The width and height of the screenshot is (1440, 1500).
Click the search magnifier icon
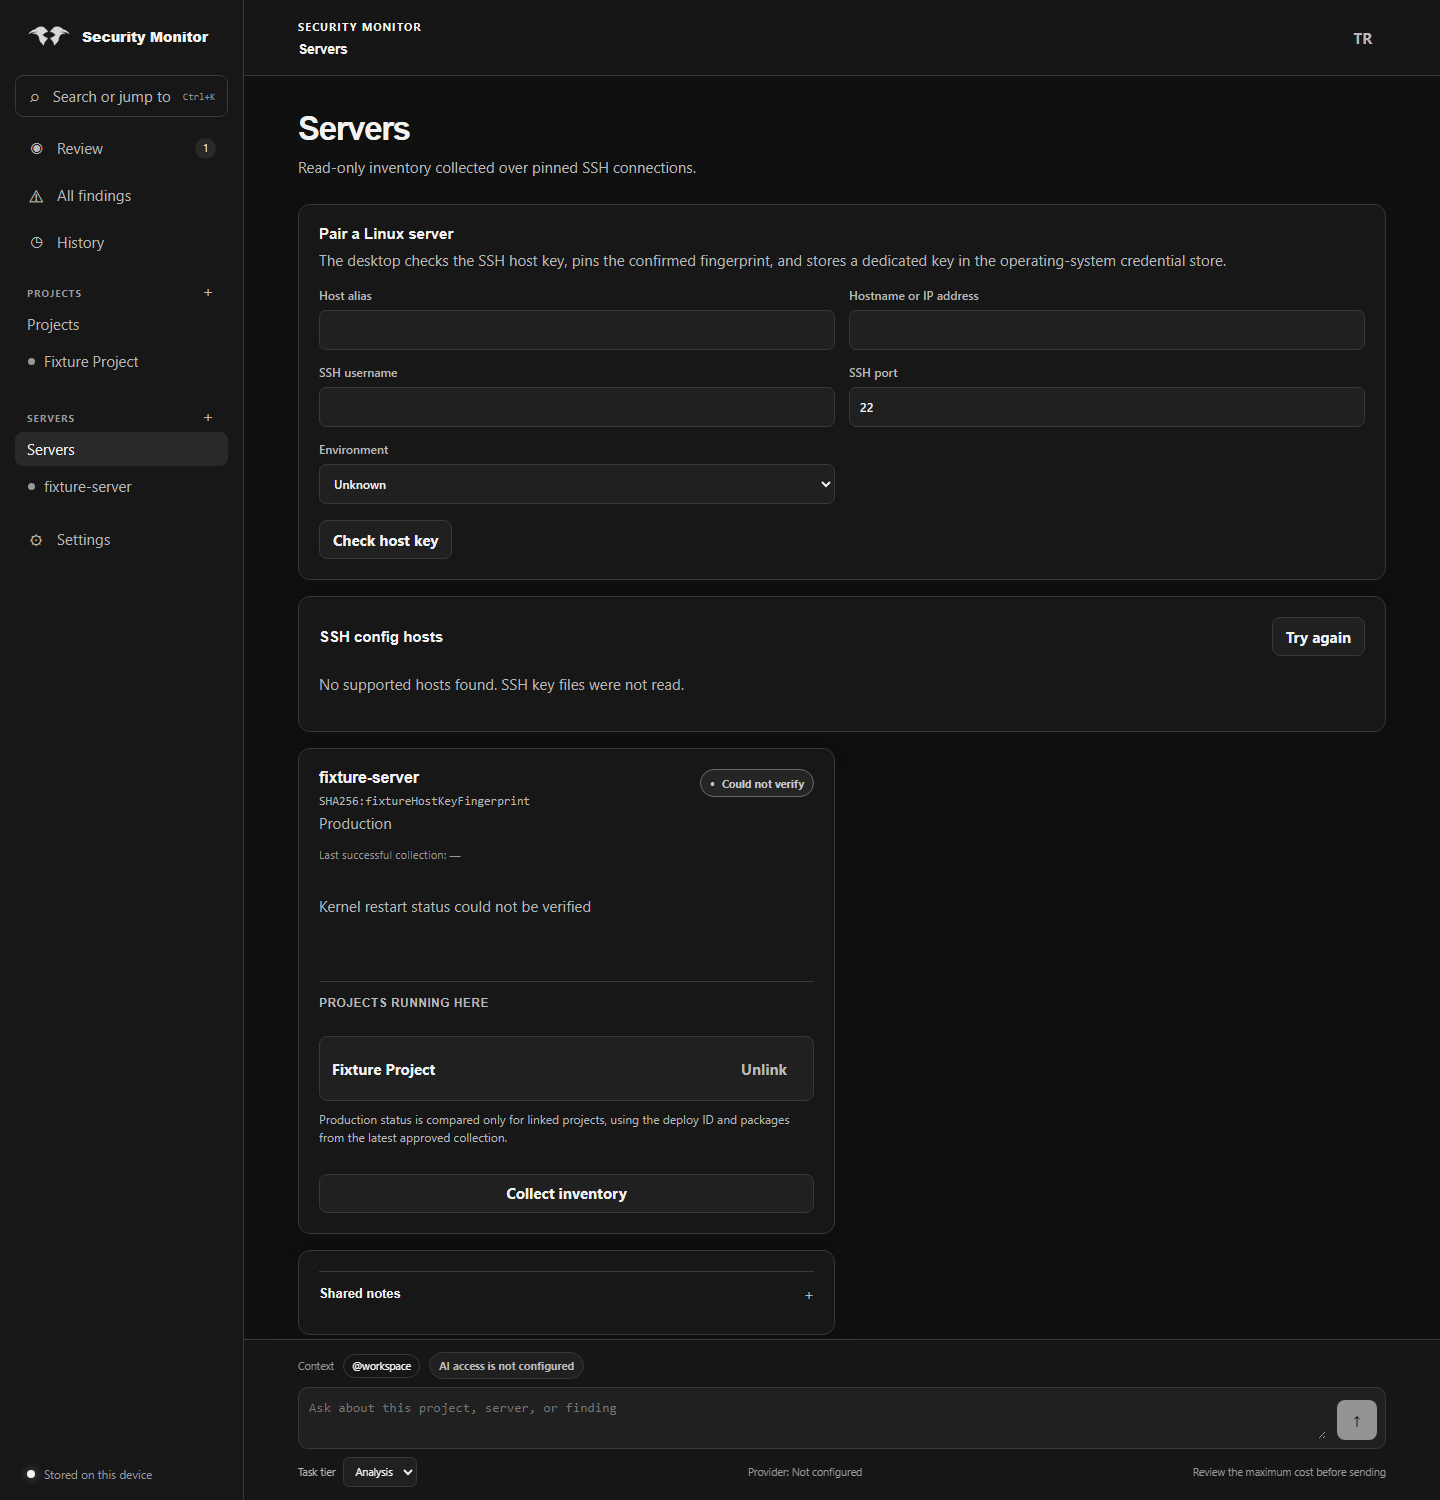point(35,97)
